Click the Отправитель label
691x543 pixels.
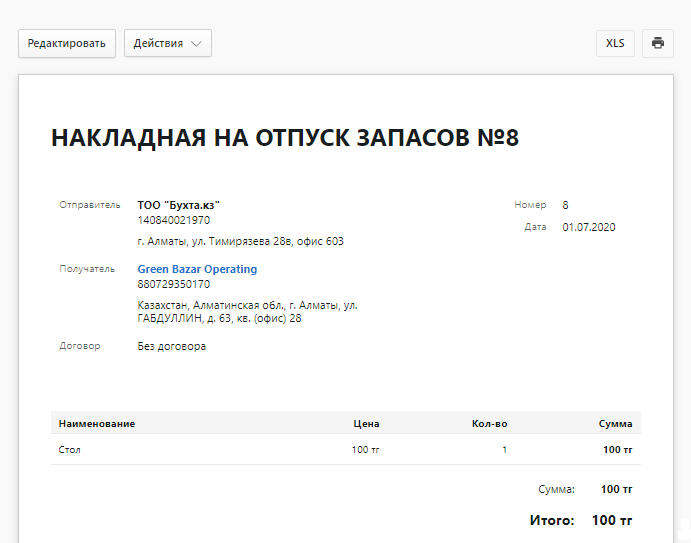89,205
